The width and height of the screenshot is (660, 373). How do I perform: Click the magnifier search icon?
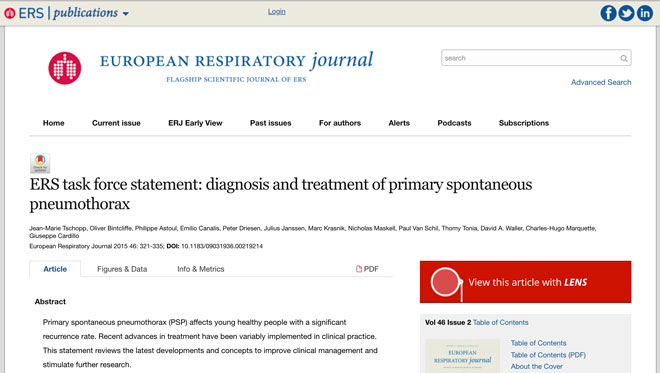pos(624,59)
